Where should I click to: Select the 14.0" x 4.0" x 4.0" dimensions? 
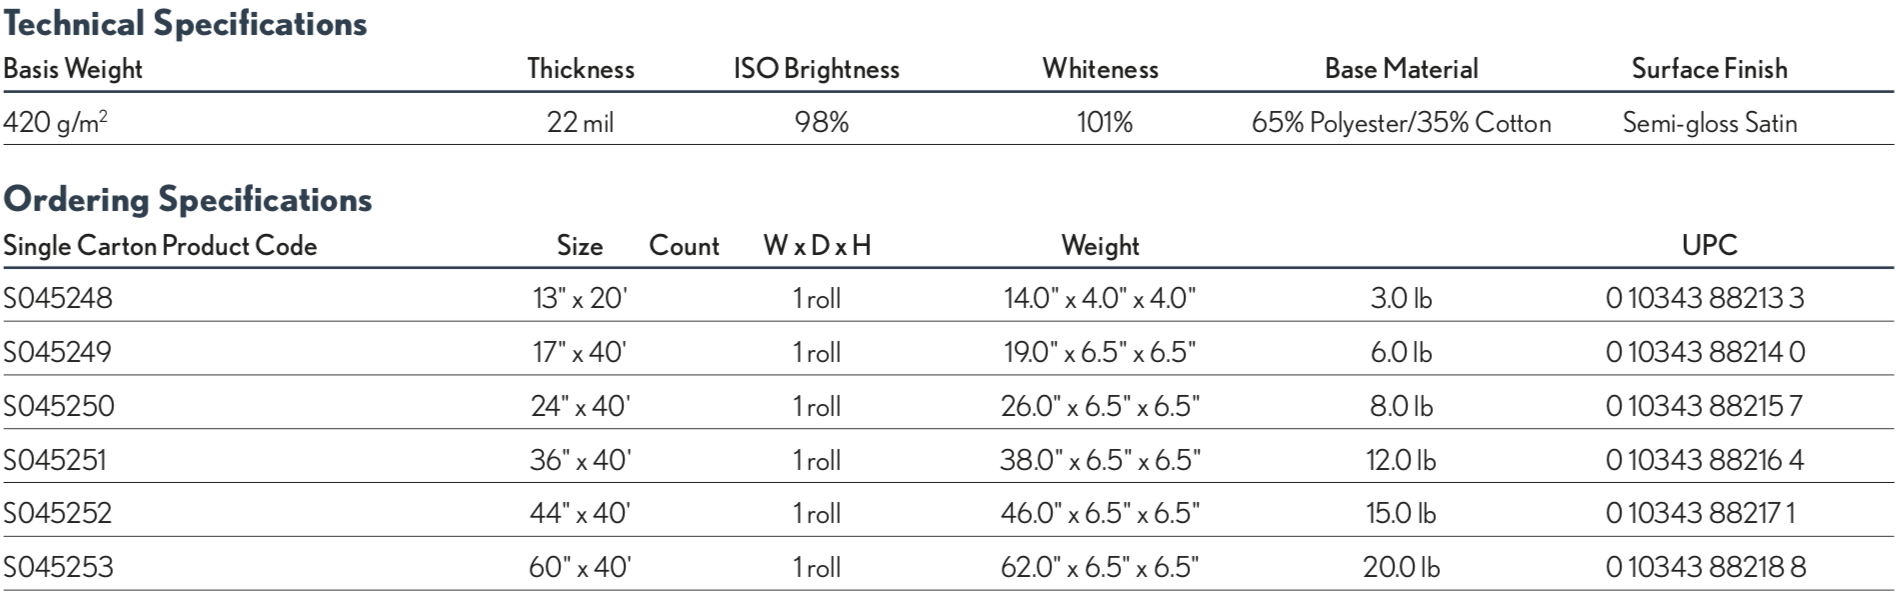click(1100, 298)
